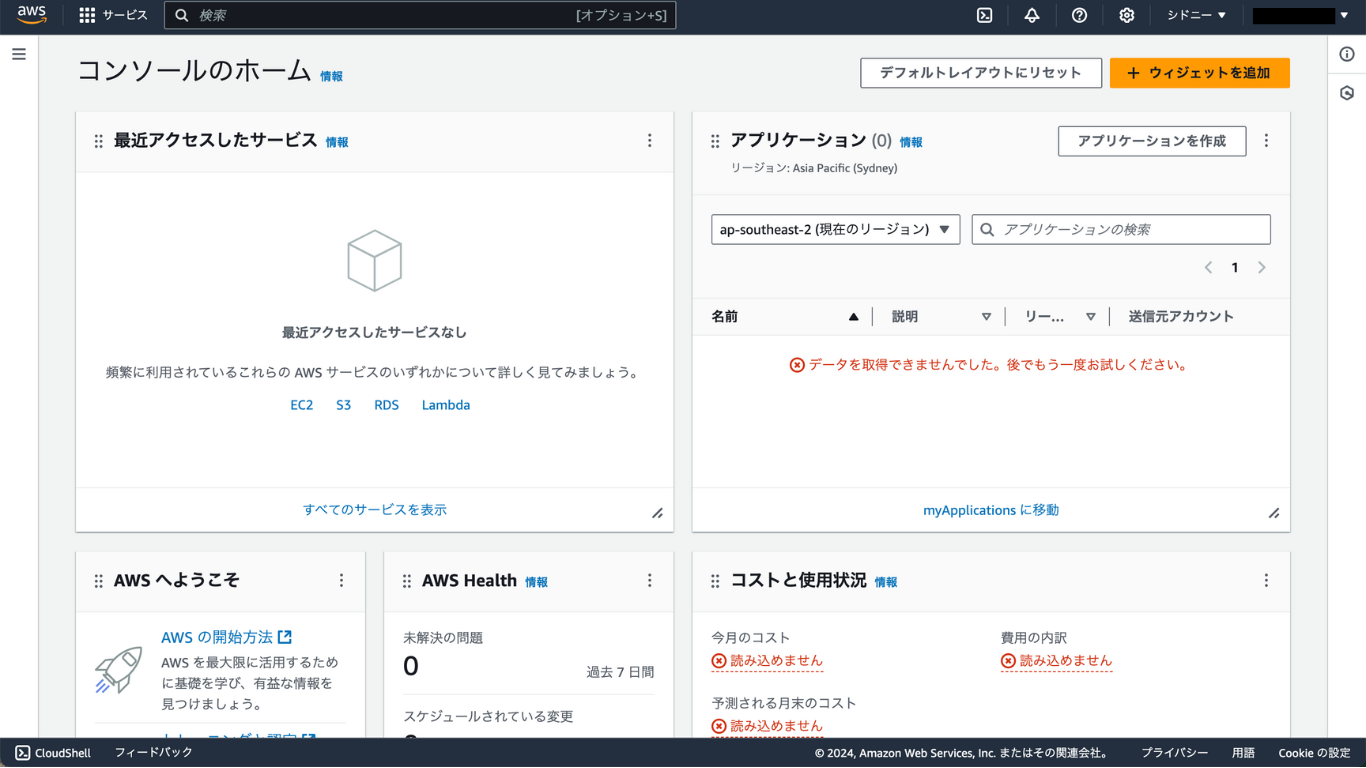Go to next page of applications

1261,267
